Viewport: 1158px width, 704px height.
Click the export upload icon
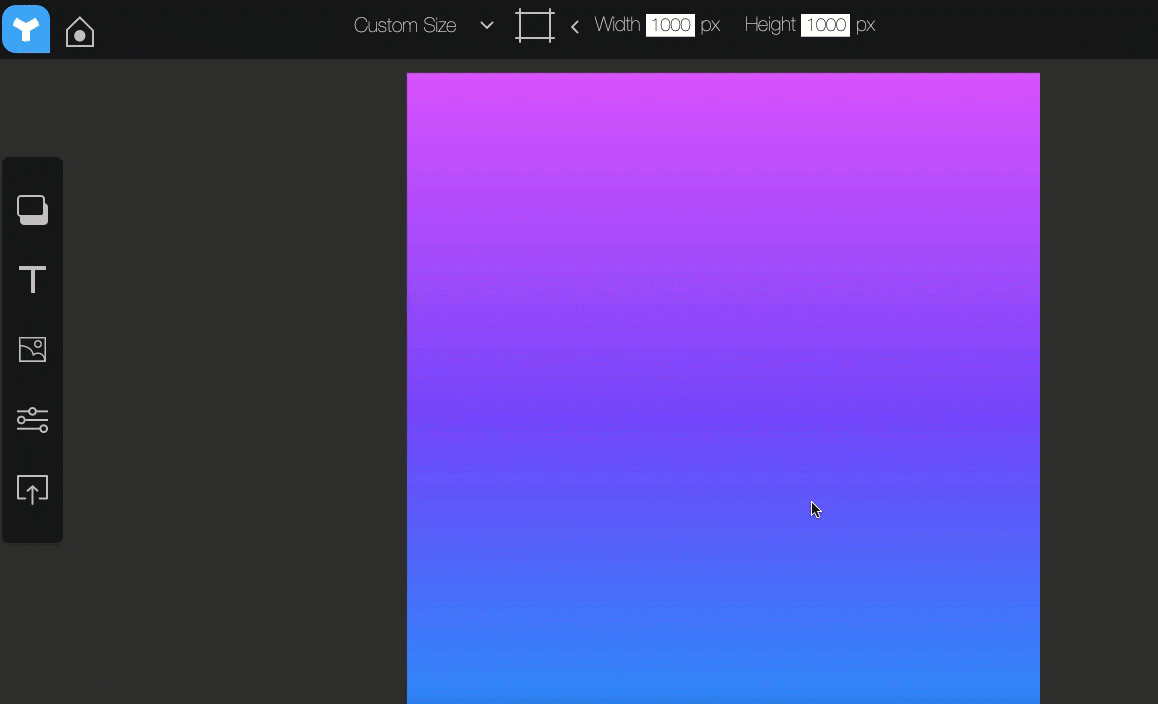pyautogui.click(x=32, y=490)
